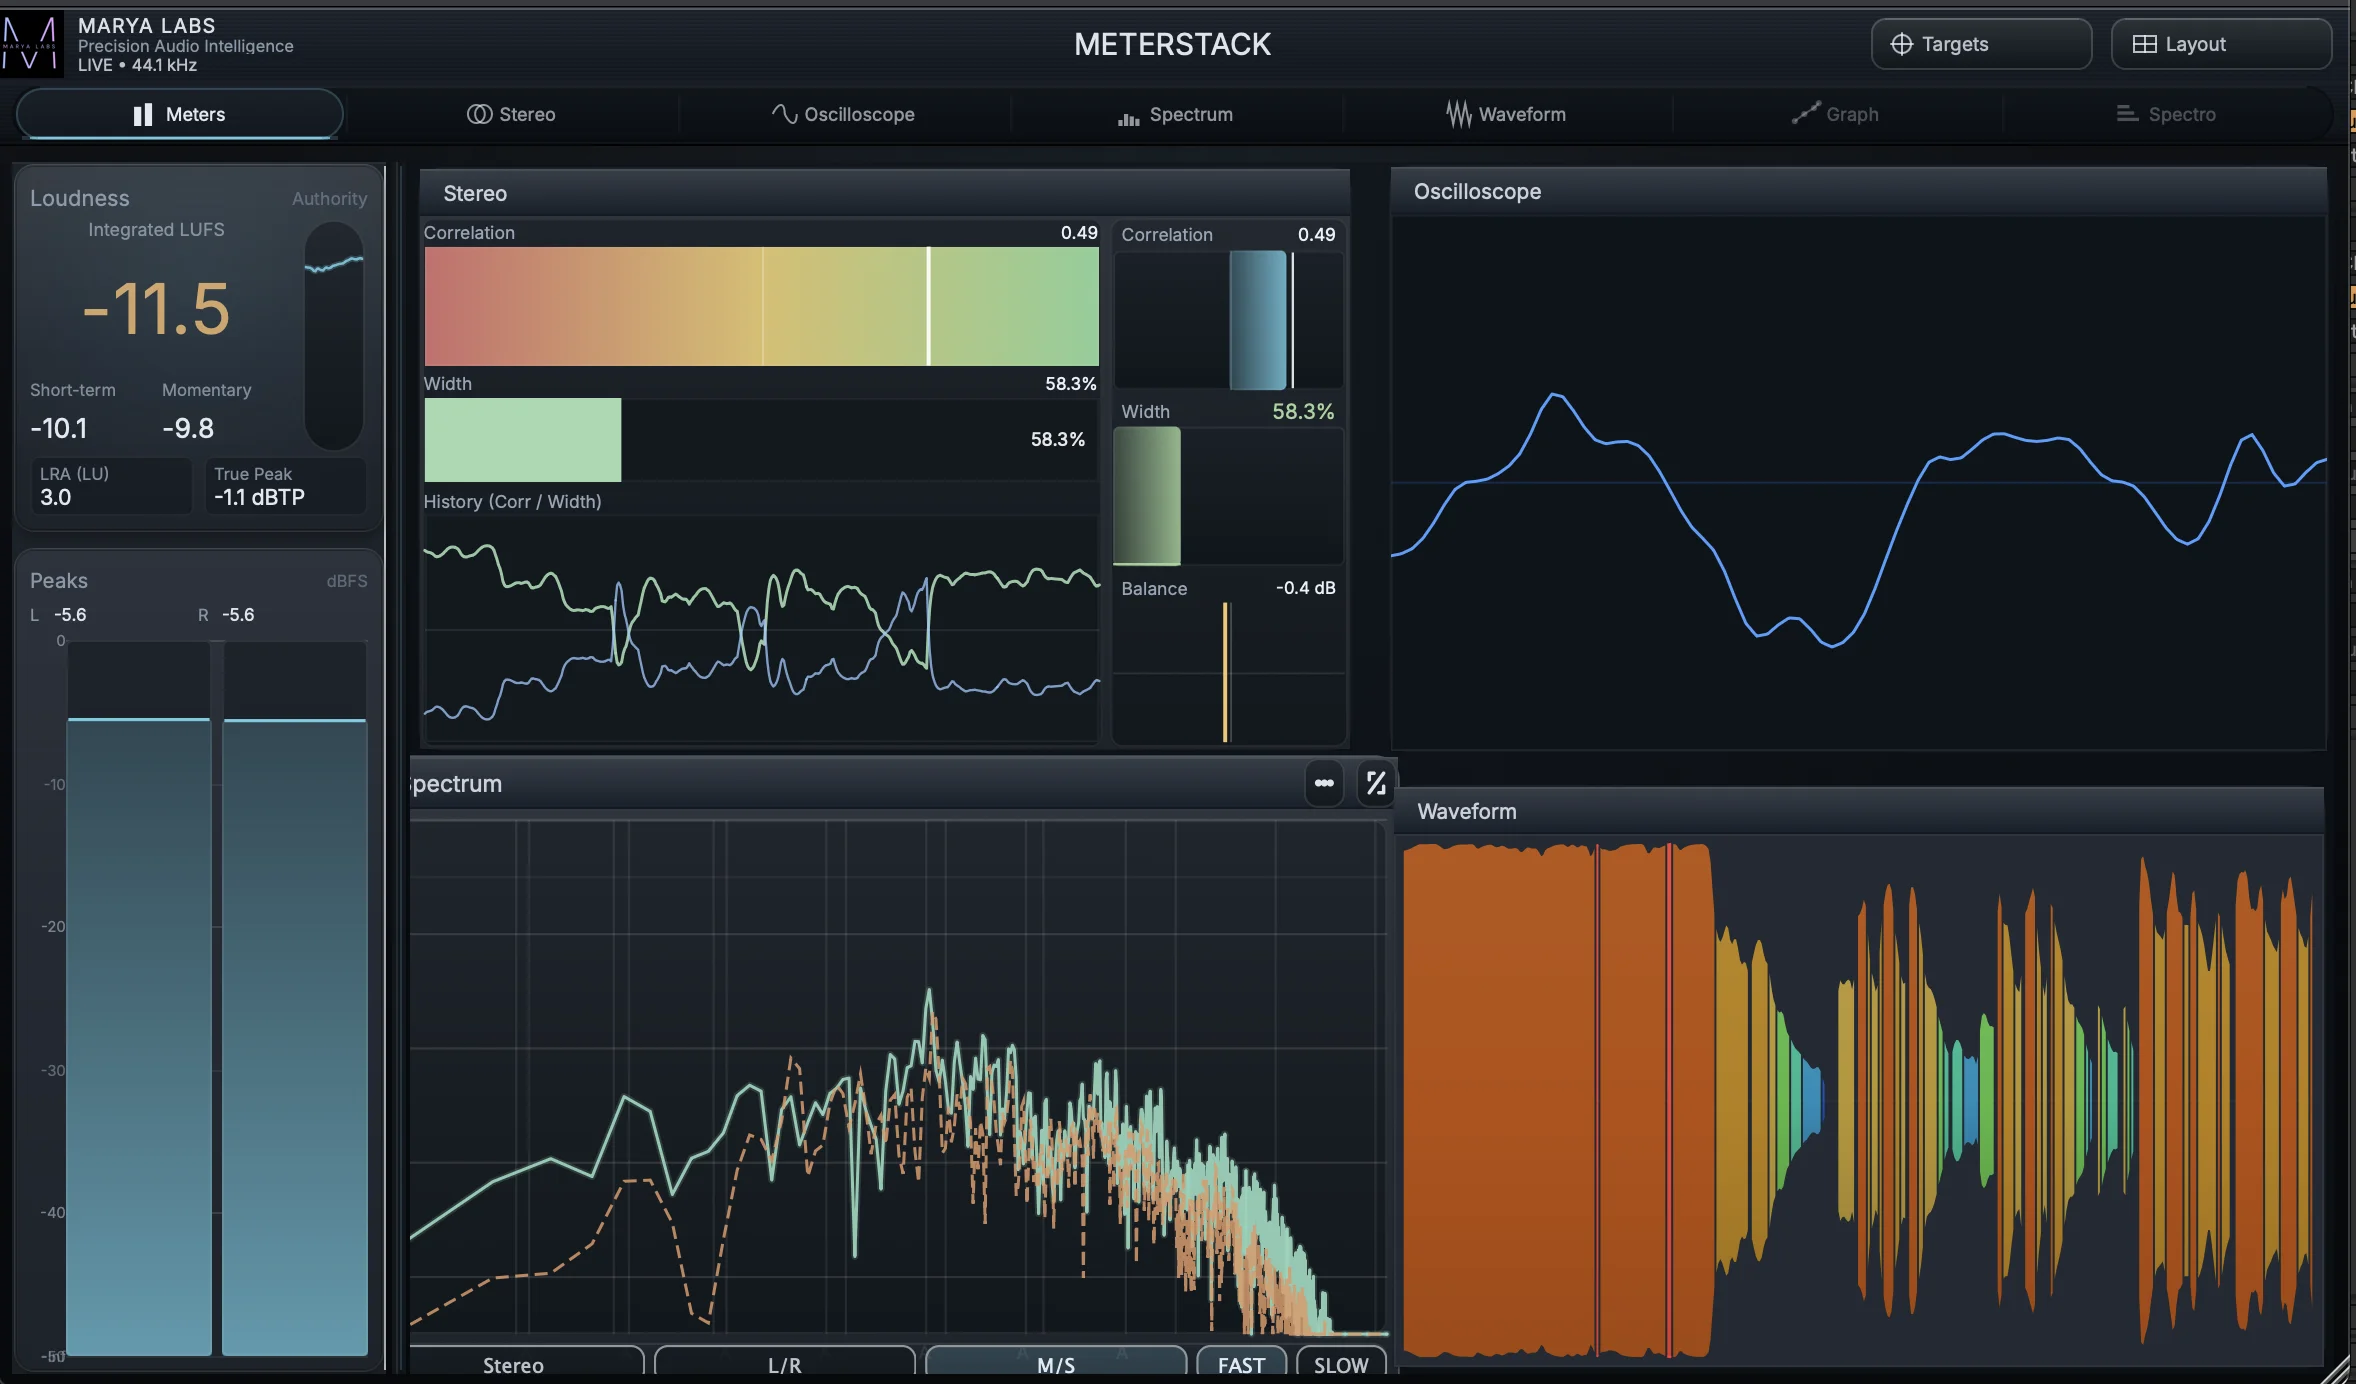Click the loudness Authority vertical meter
This screenshot has width=2356, height=1384.
pyautogui.click(x=333, y=335)
